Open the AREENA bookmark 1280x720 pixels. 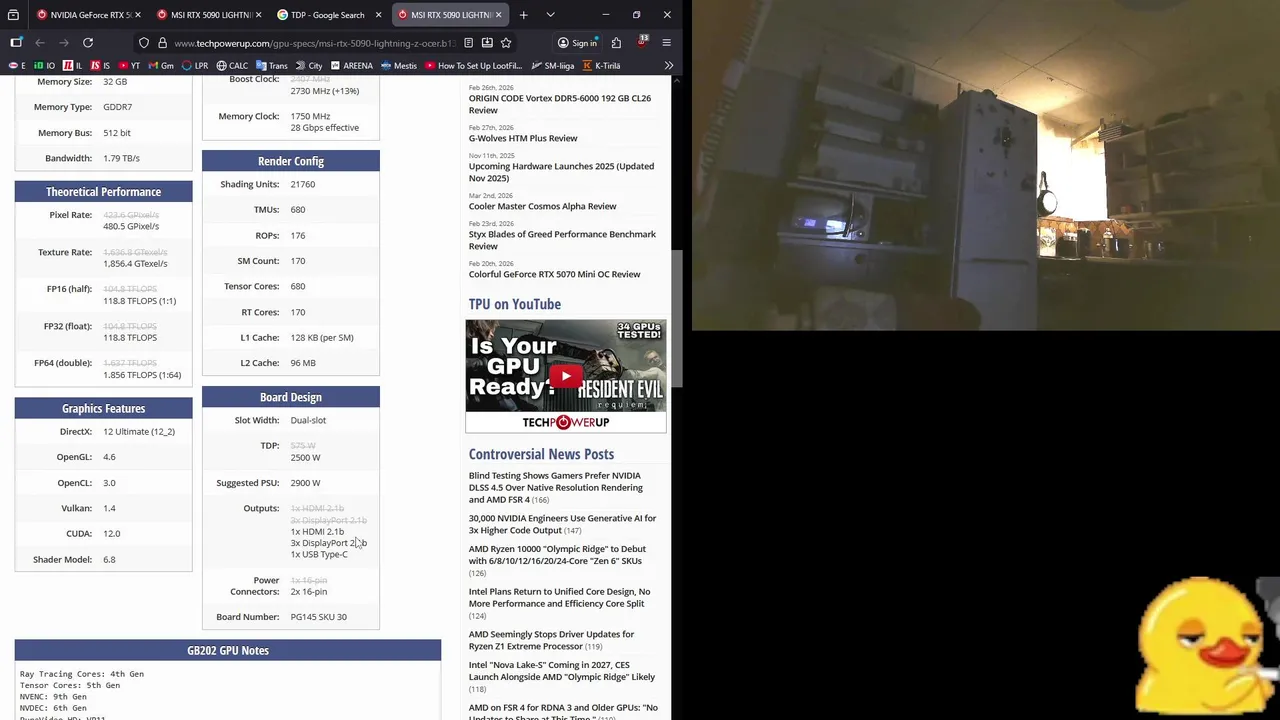click(x=352, y=66)
